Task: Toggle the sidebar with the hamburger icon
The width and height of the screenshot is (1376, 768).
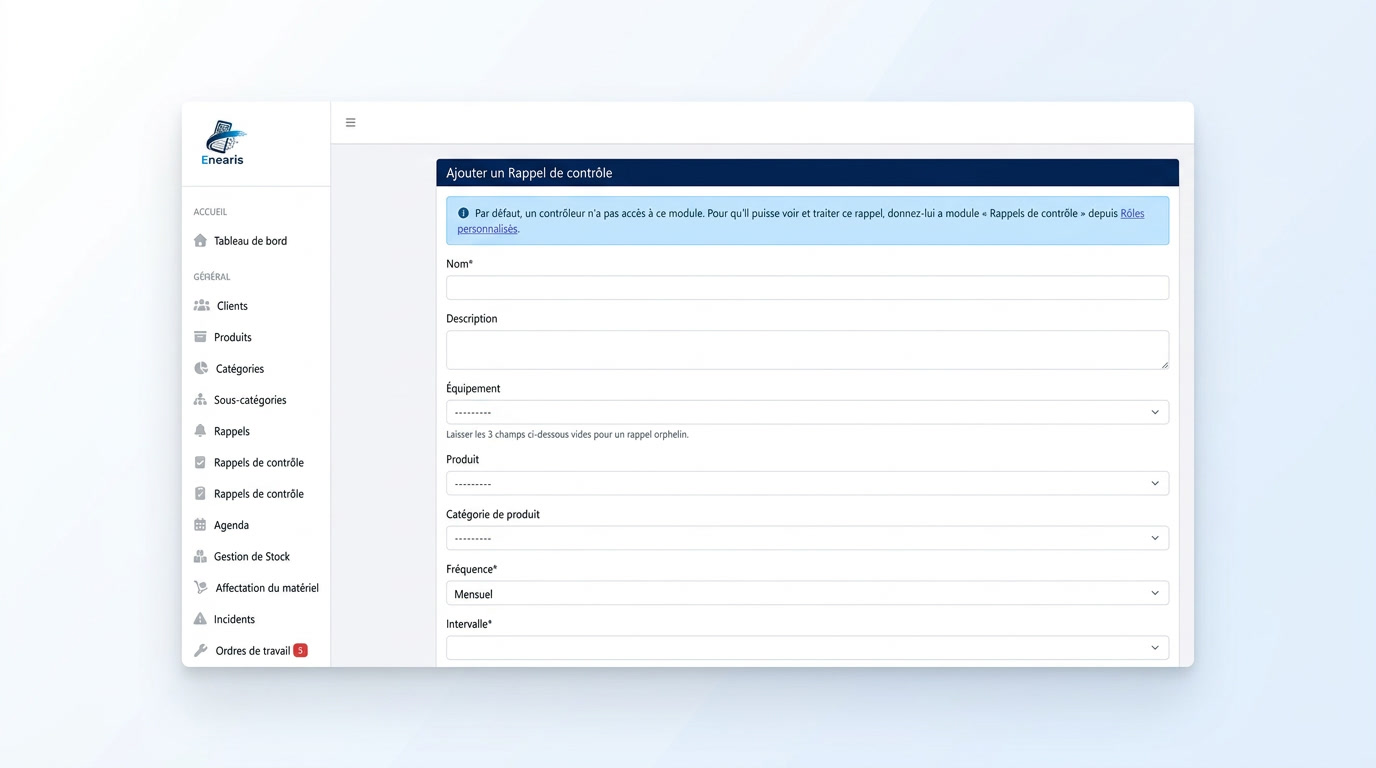Action: click(350, 123)
